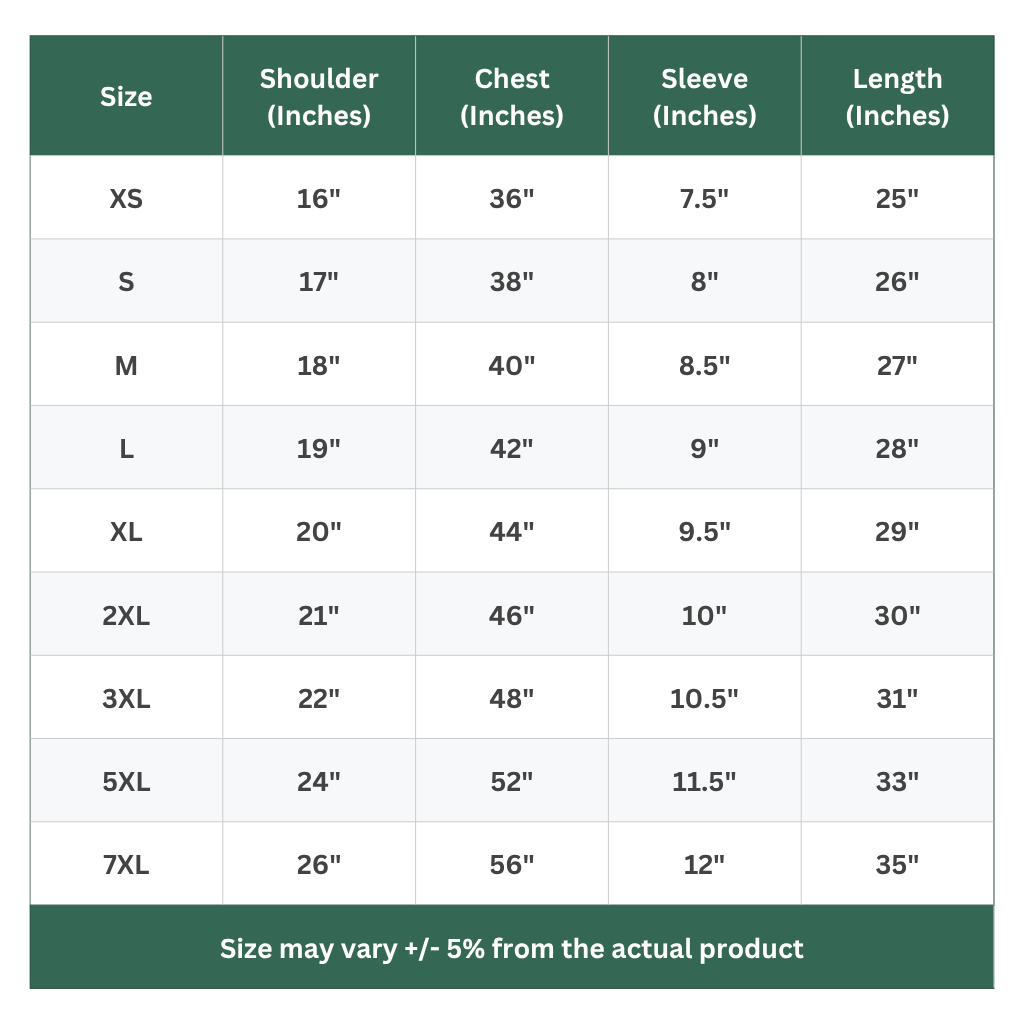Image resolution: width=1024 pixels, height=1024 pixels.
Task: Click the 56" chest measurement
Action: pos(512,865)
